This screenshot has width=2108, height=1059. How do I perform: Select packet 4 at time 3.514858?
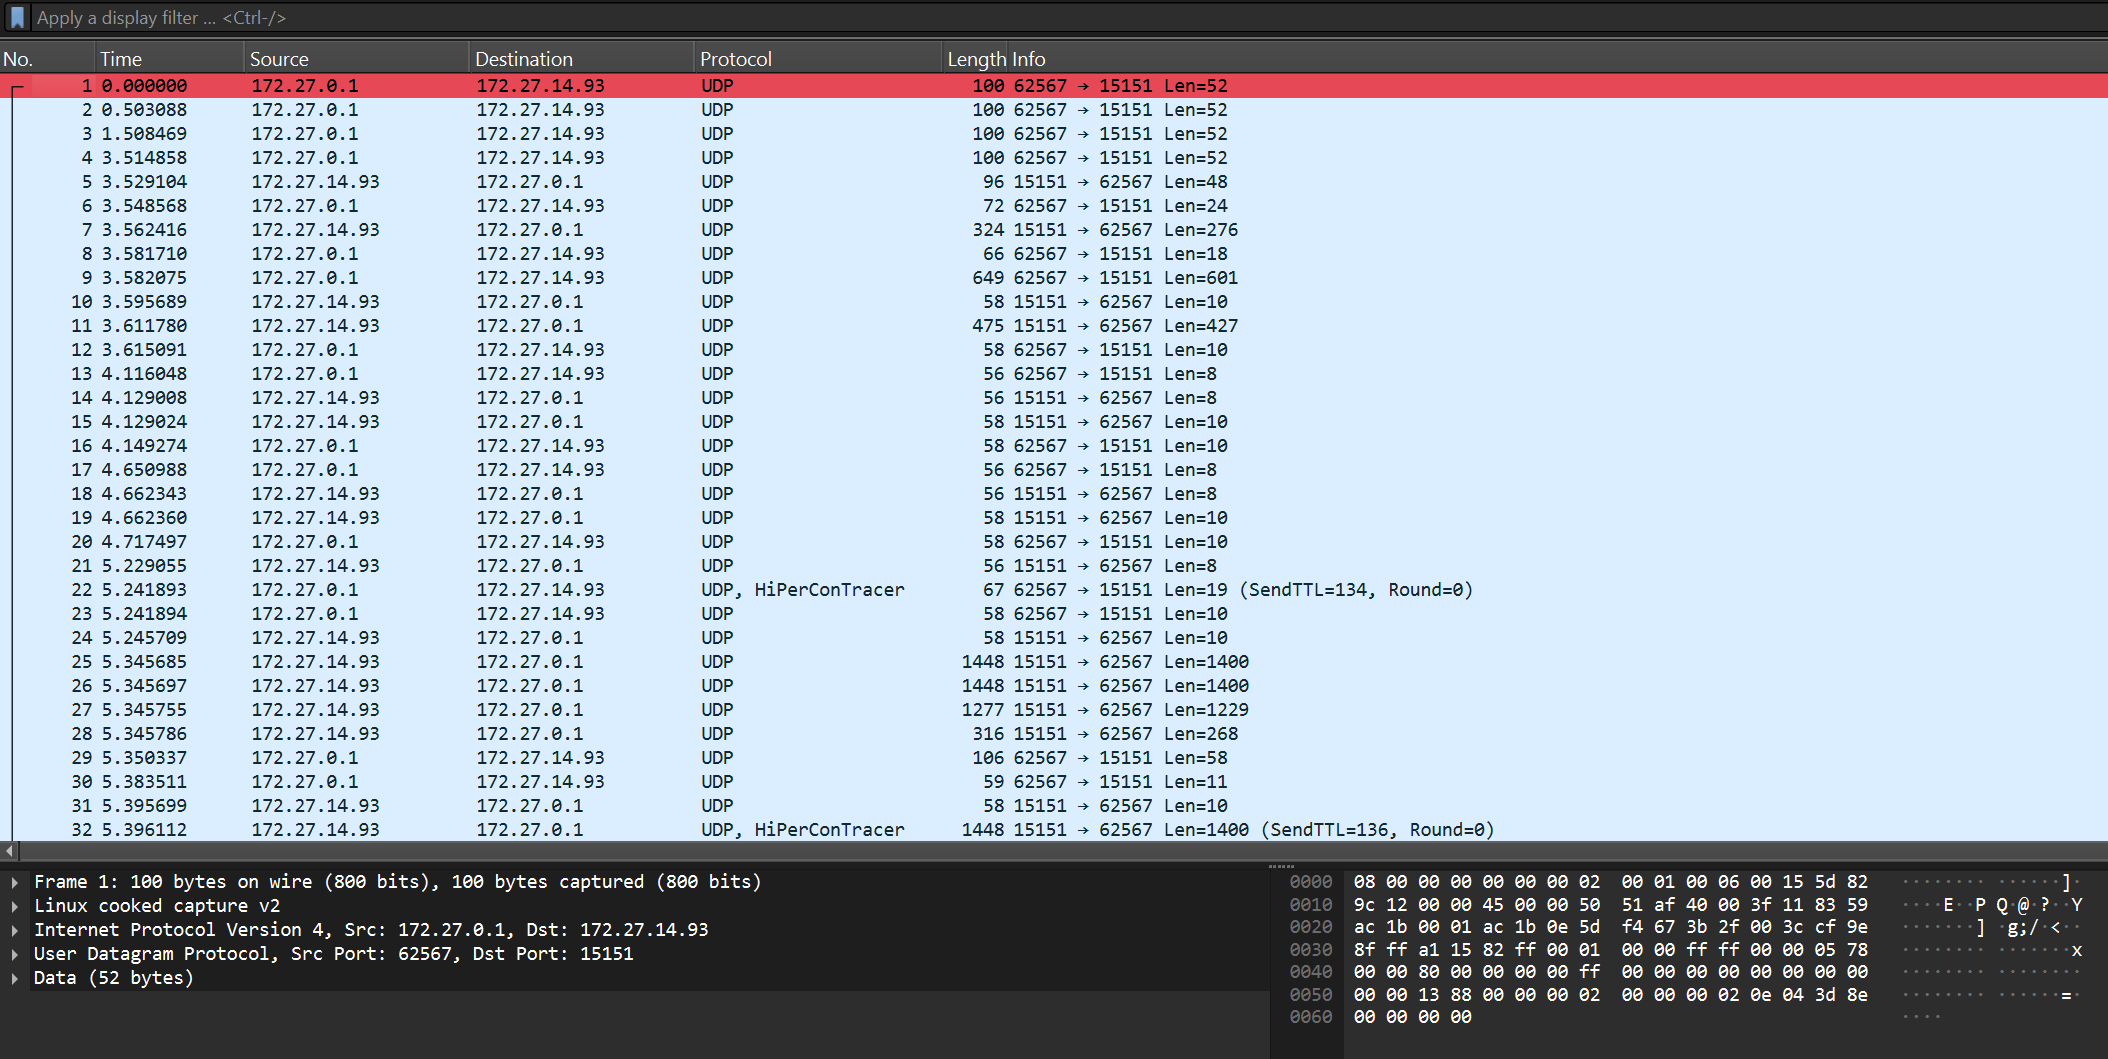[1054, 158]
